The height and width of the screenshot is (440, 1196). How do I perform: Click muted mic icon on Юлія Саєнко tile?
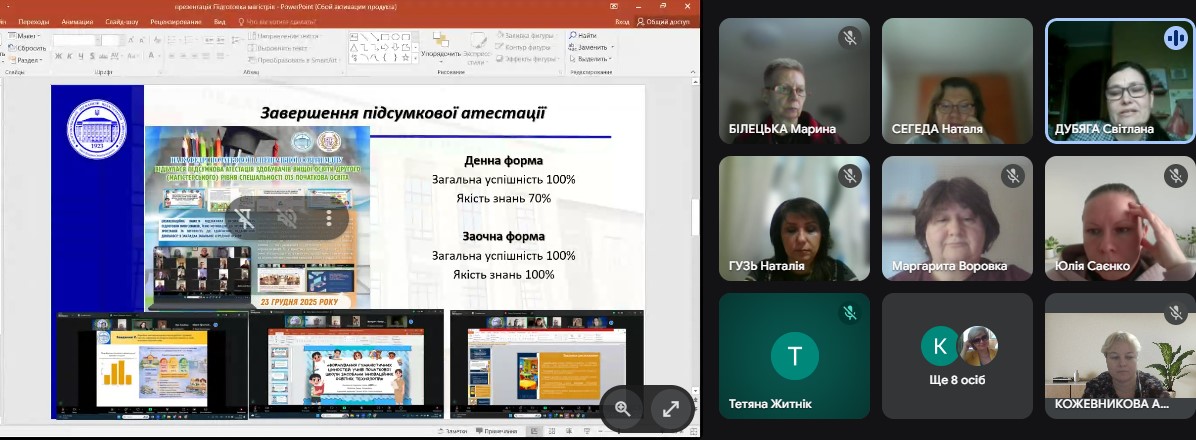pyautogui.click(x=1175, y=176)
